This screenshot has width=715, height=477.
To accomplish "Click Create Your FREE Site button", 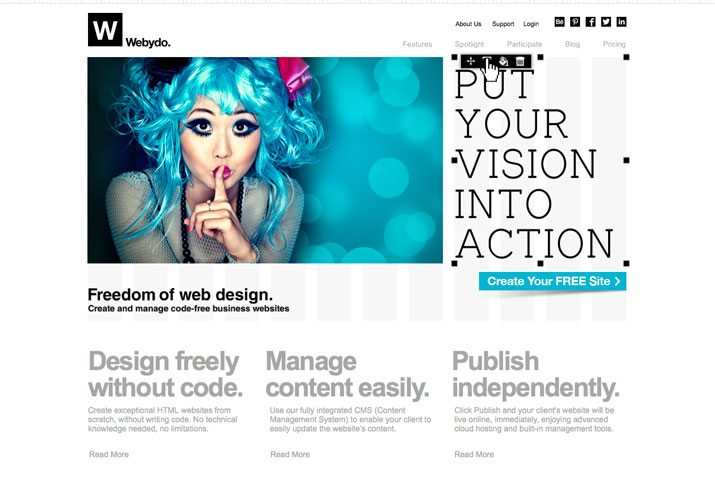I will pyautogui.click(x=553, y=281).
